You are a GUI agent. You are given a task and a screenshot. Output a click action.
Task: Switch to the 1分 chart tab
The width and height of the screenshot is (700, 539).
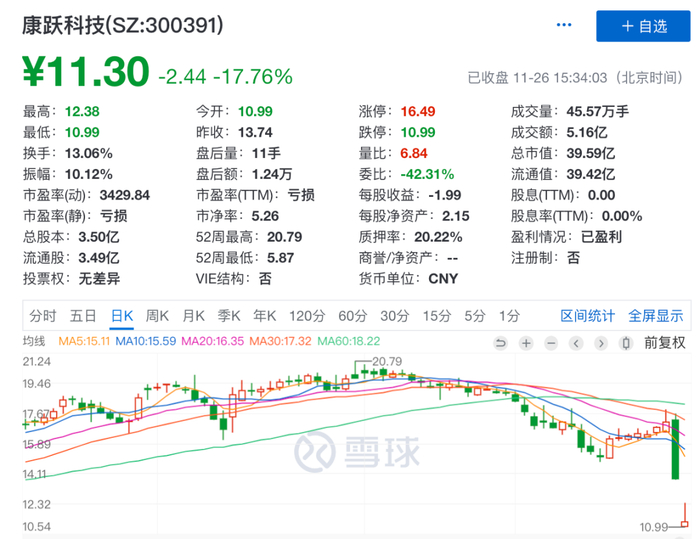[509, 316]
